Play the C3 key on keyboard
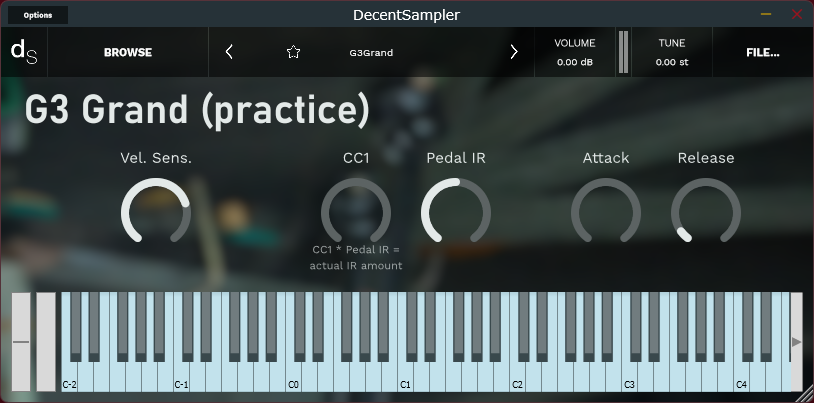814x403 pixels. [x=630, y=377]
